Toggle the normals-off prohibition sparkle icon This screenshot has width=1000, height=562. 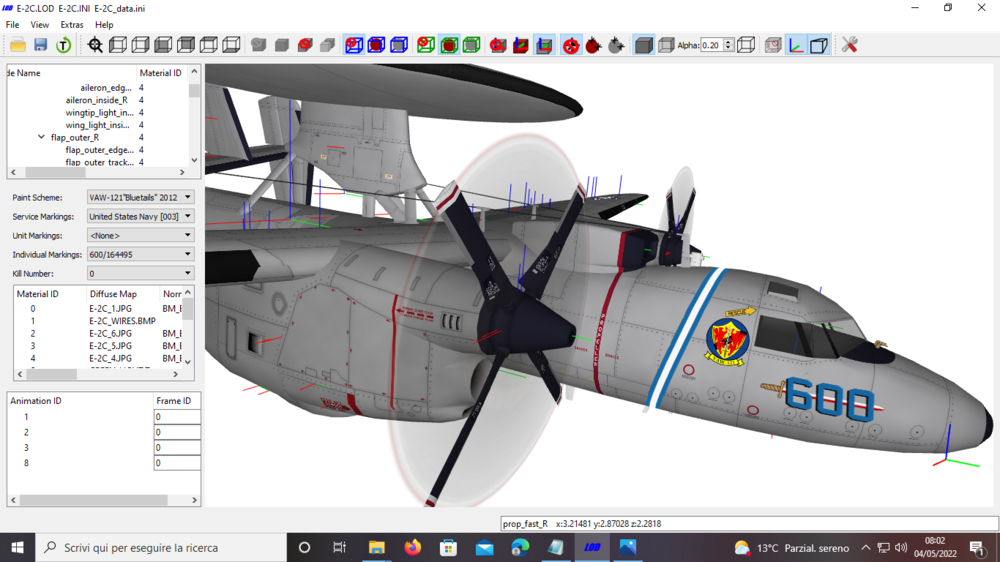pyautogui.click(x=571, y=45)
